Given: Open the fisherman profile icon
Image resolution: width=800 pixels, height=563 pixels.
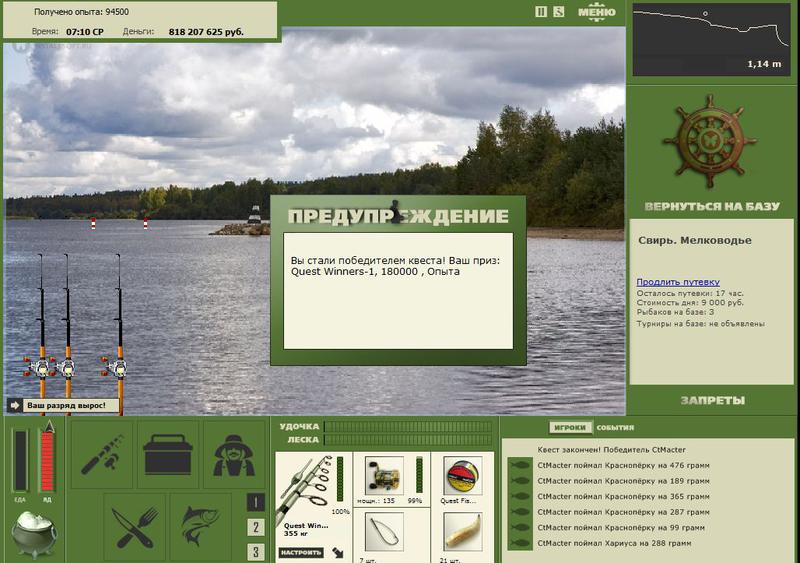Looking at the screenshot, I should 234,453.
